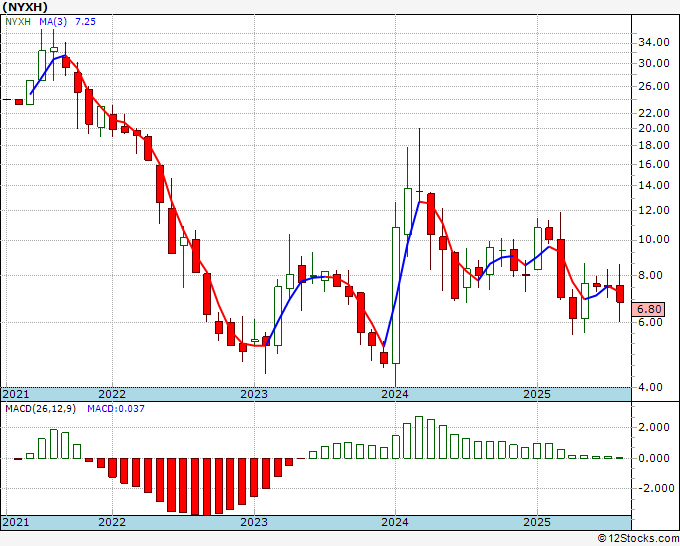Click the 4.00 price axis label
Screen dimensions: 680x546
pyautogui.click(x=650, y=387)
